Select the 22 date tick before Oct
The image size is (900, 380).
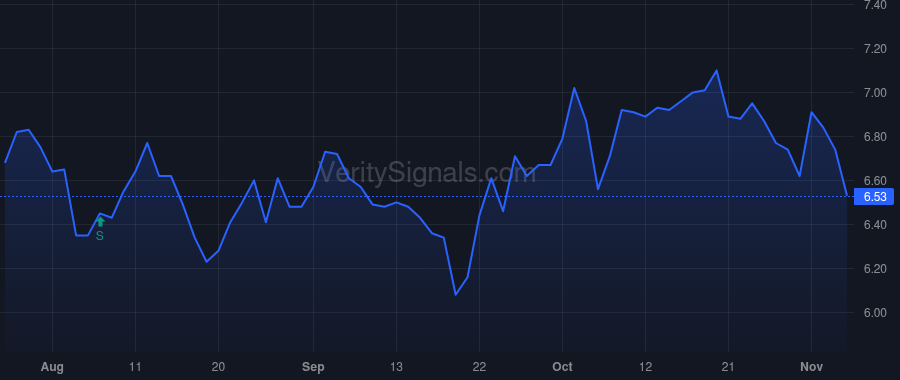pyautogui.click(x=479, y=367)
